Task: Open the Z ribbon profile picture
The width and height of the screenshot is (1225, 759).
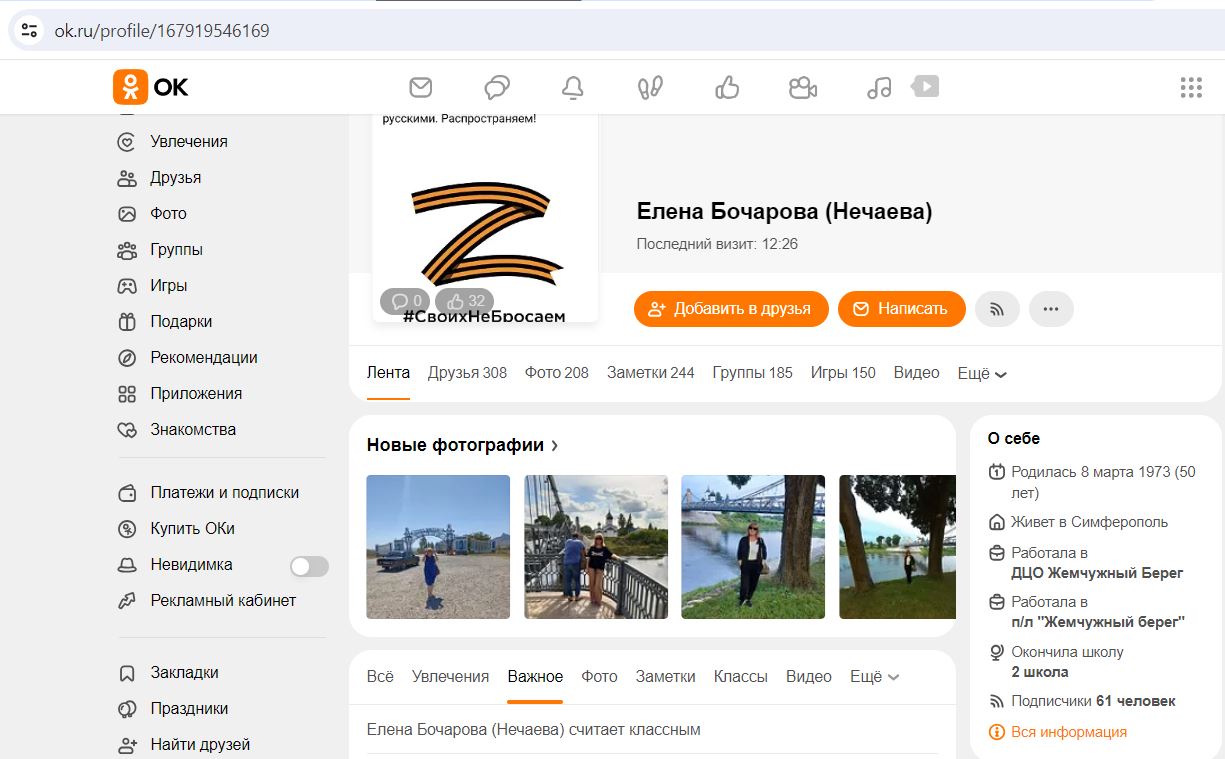Action: [x=485, y=218]
